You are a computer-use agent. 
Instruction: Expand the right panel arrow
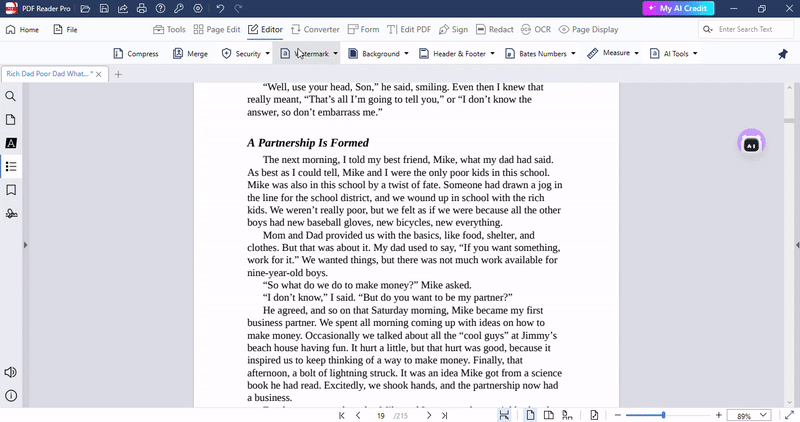click(x=797, y=245)
